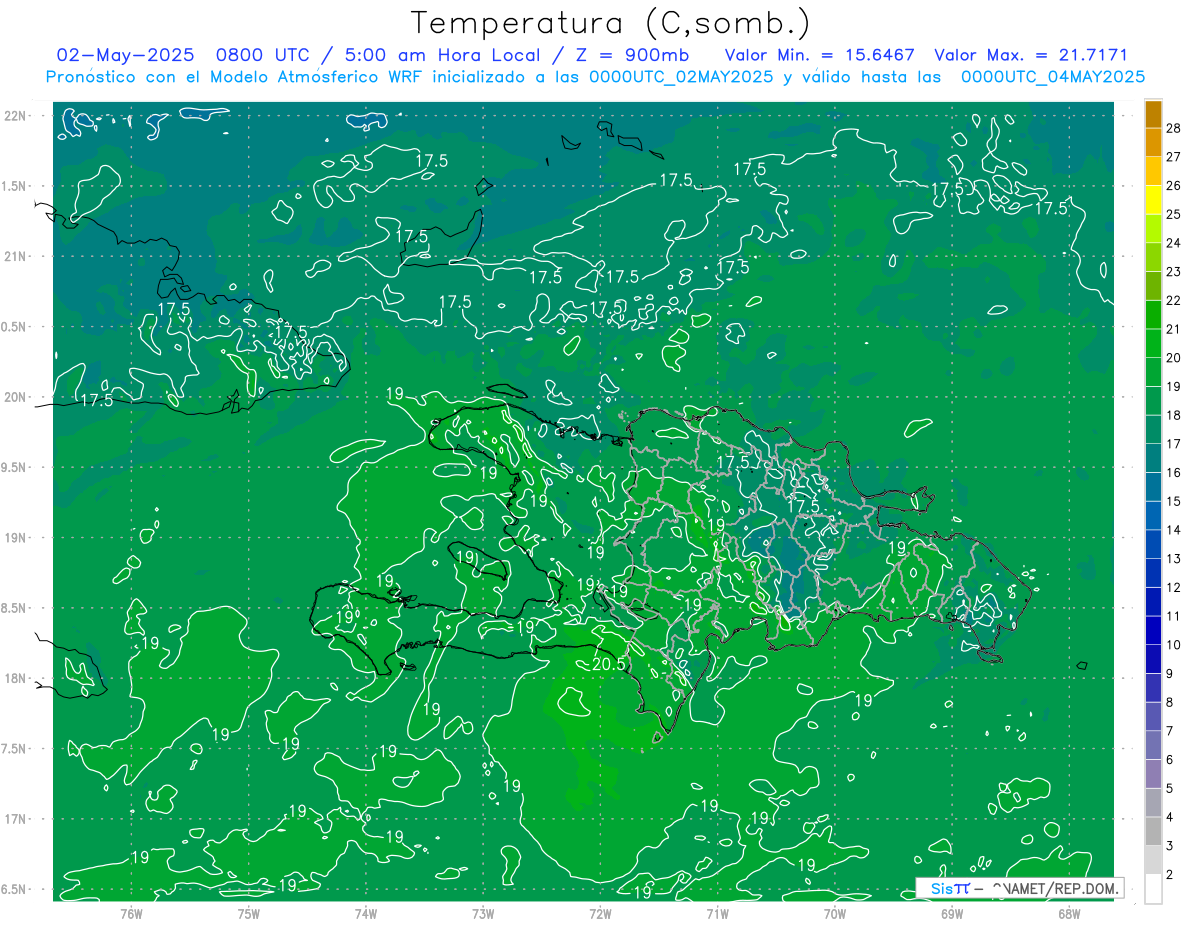Viewport: 1200px width, 927px height.
Task: Click the teal legend swatch between 16 and 17
Action: [1153, 459]
